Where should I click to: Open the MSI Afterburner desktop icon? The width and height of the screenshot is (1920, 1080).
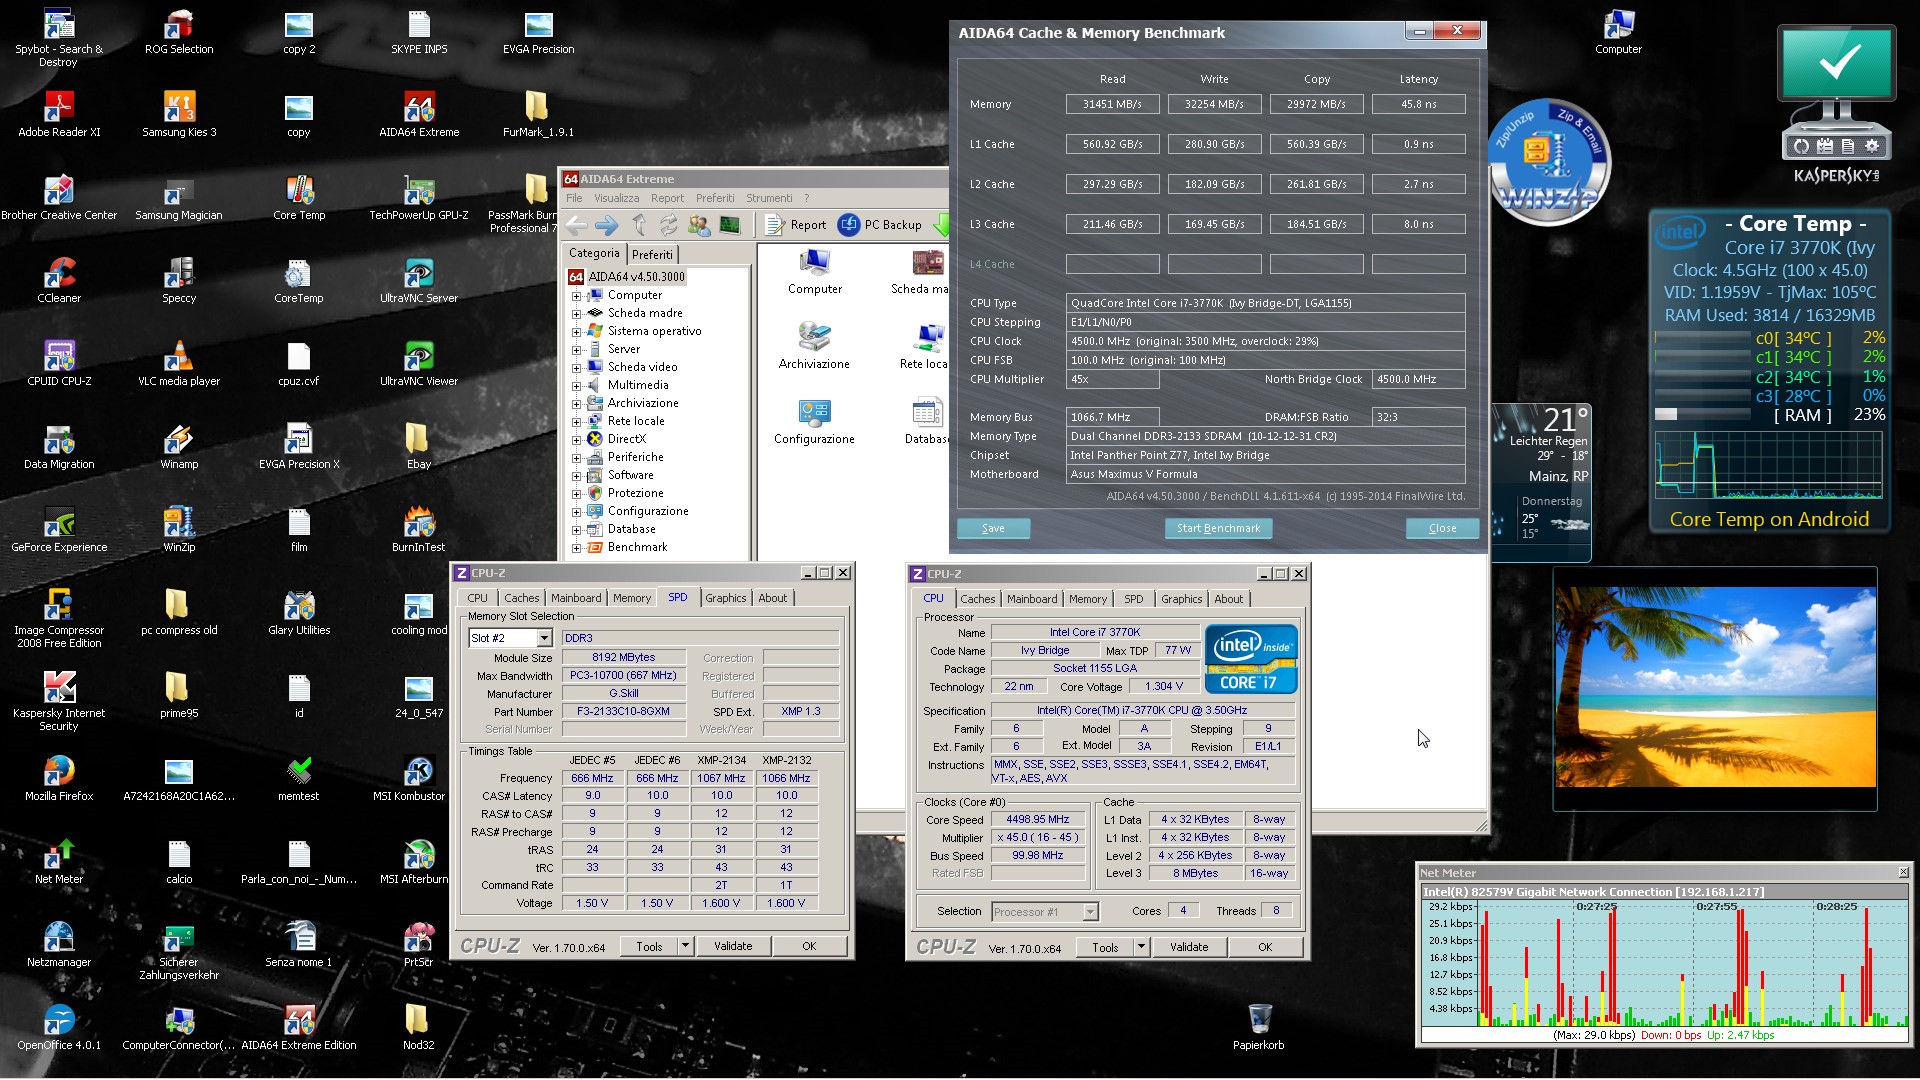415,861
